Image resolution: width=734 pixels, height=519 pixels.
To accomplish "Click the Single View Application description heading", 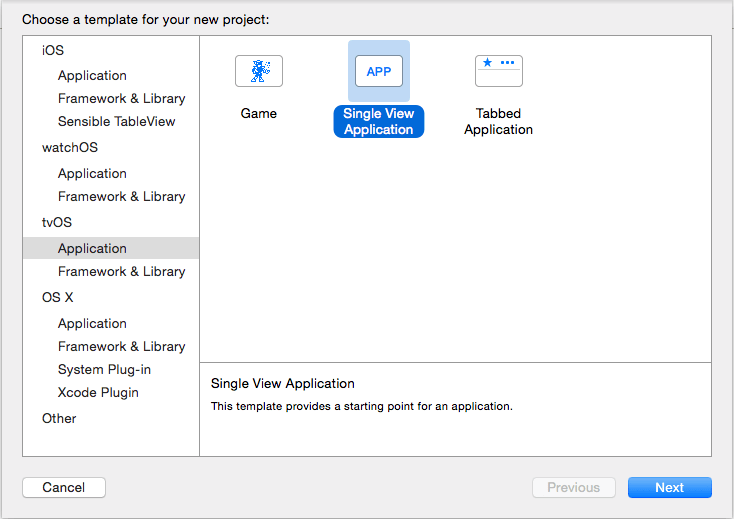I will coord(282,383).
